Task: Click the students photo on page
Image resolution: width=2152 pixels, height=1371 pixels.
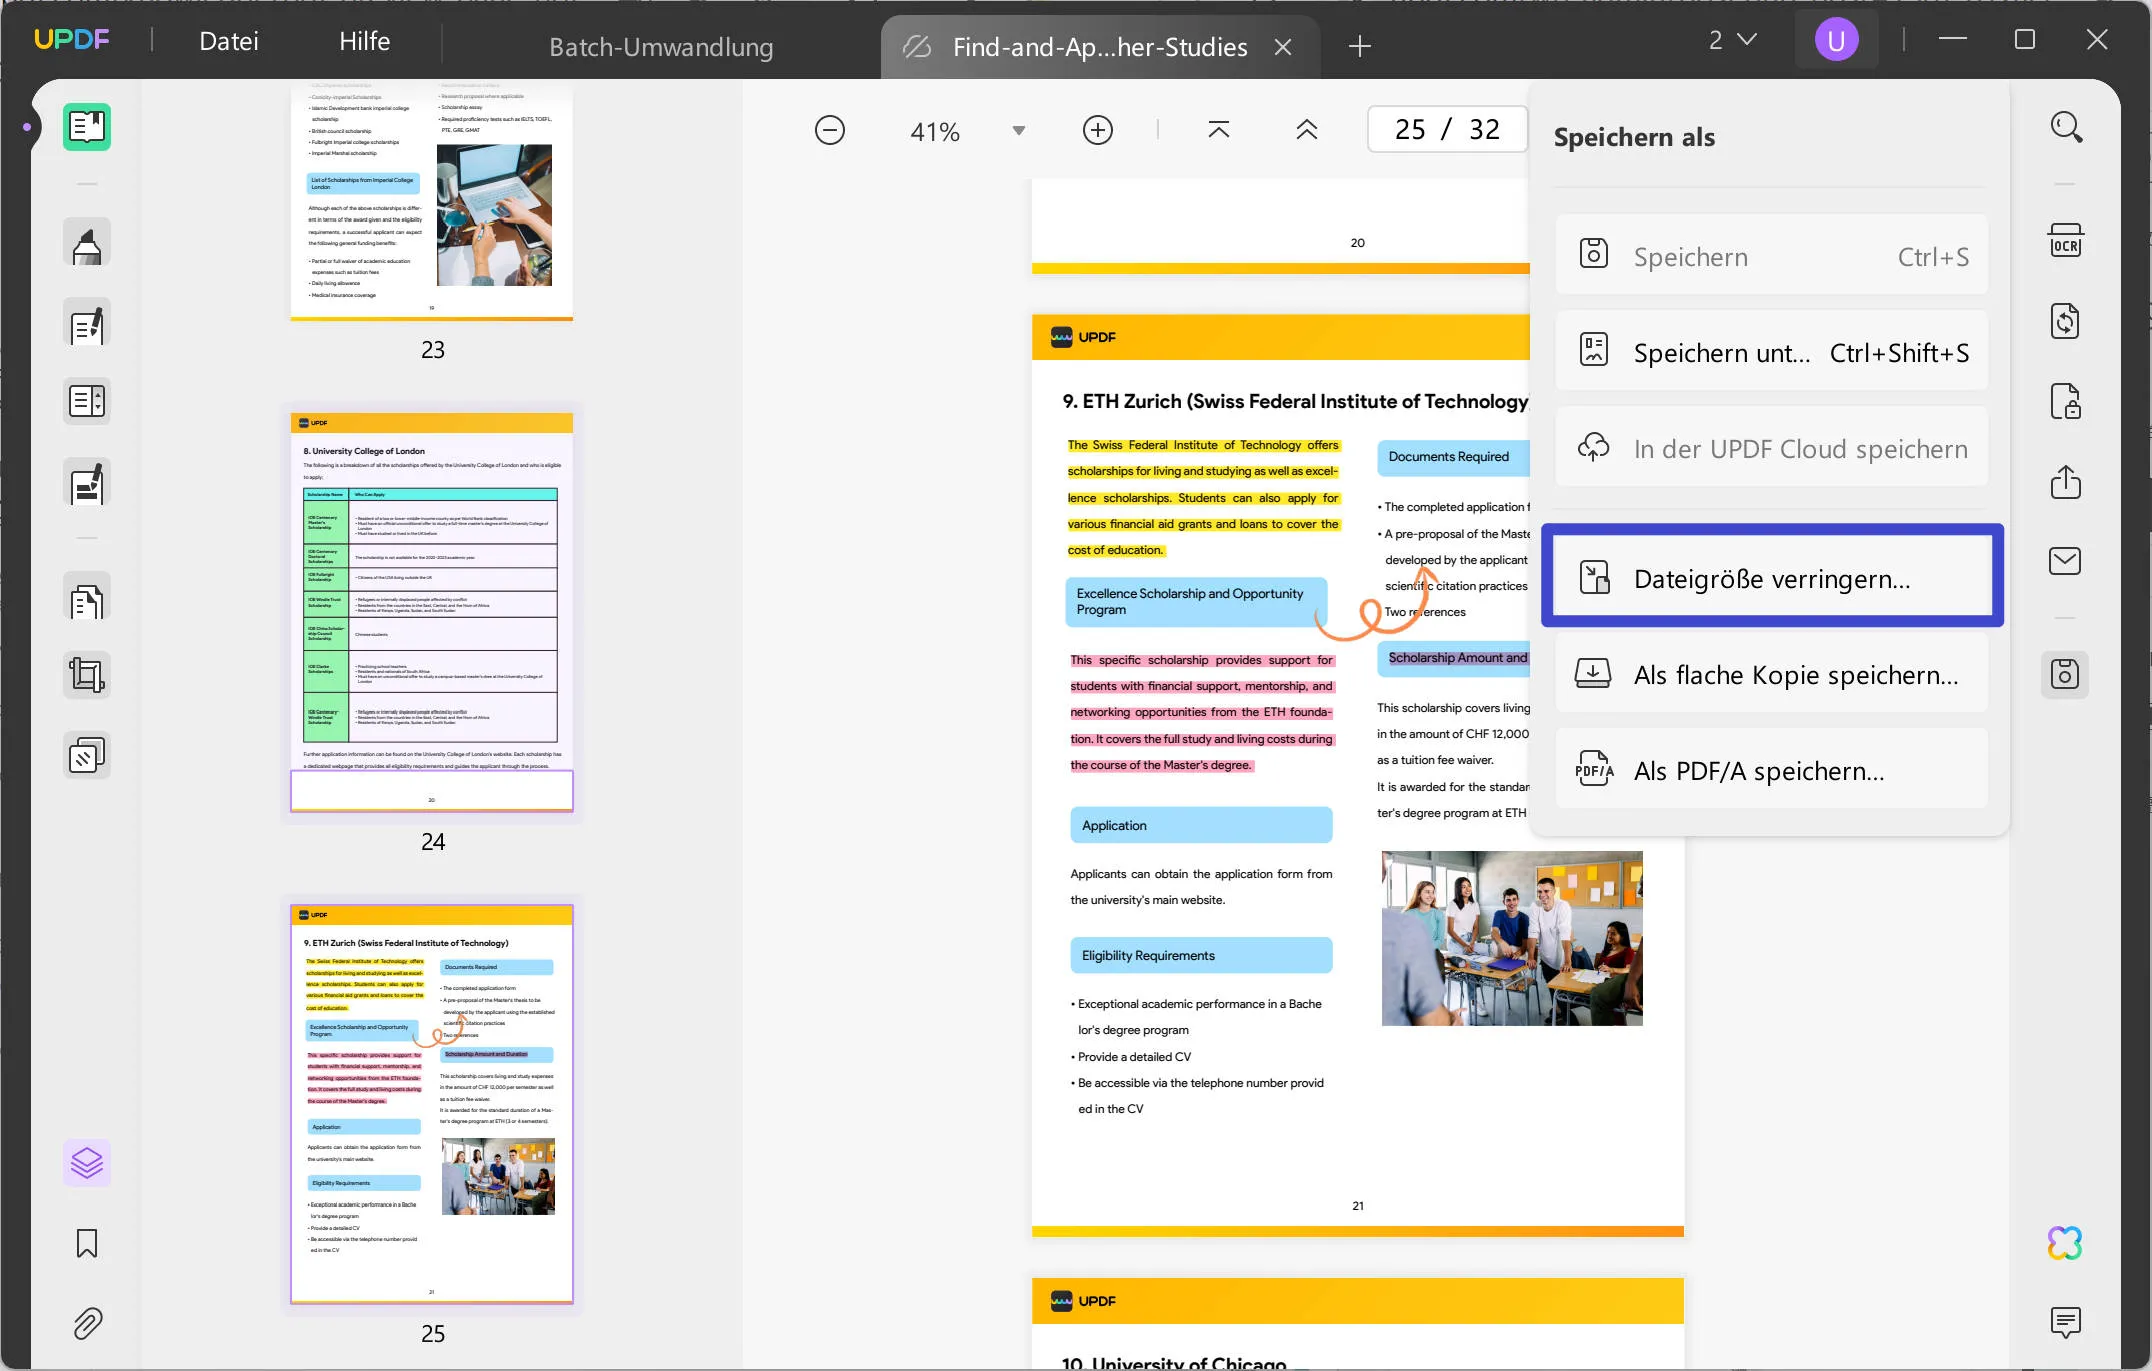Action: tap(1512, 938)
